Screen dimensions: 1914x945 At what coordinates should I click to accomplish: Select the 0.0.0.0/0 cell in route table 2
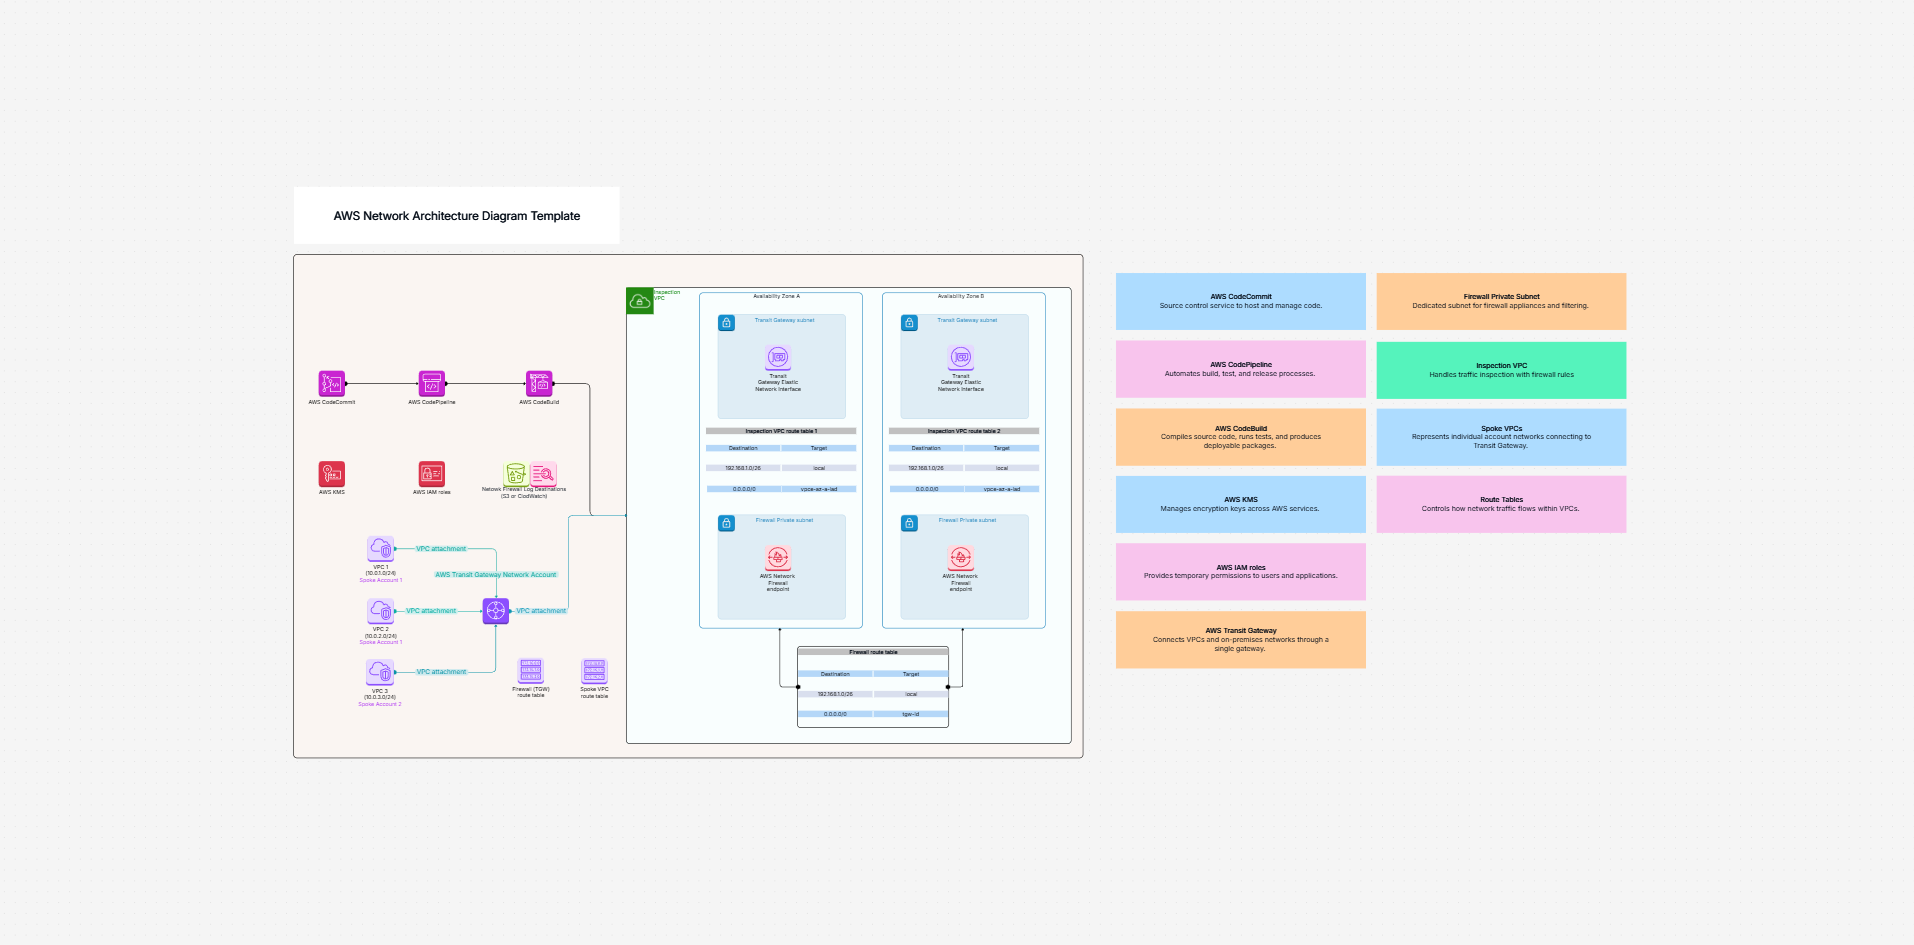coord(927,489)
